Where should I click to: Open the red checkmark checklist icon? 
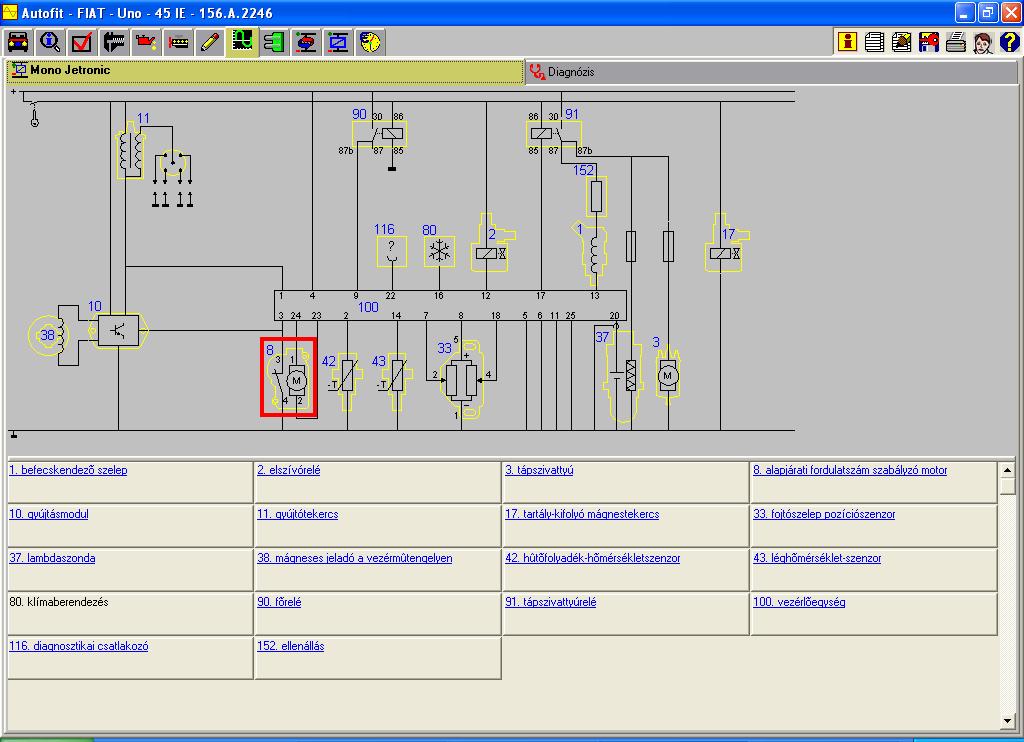82,42
